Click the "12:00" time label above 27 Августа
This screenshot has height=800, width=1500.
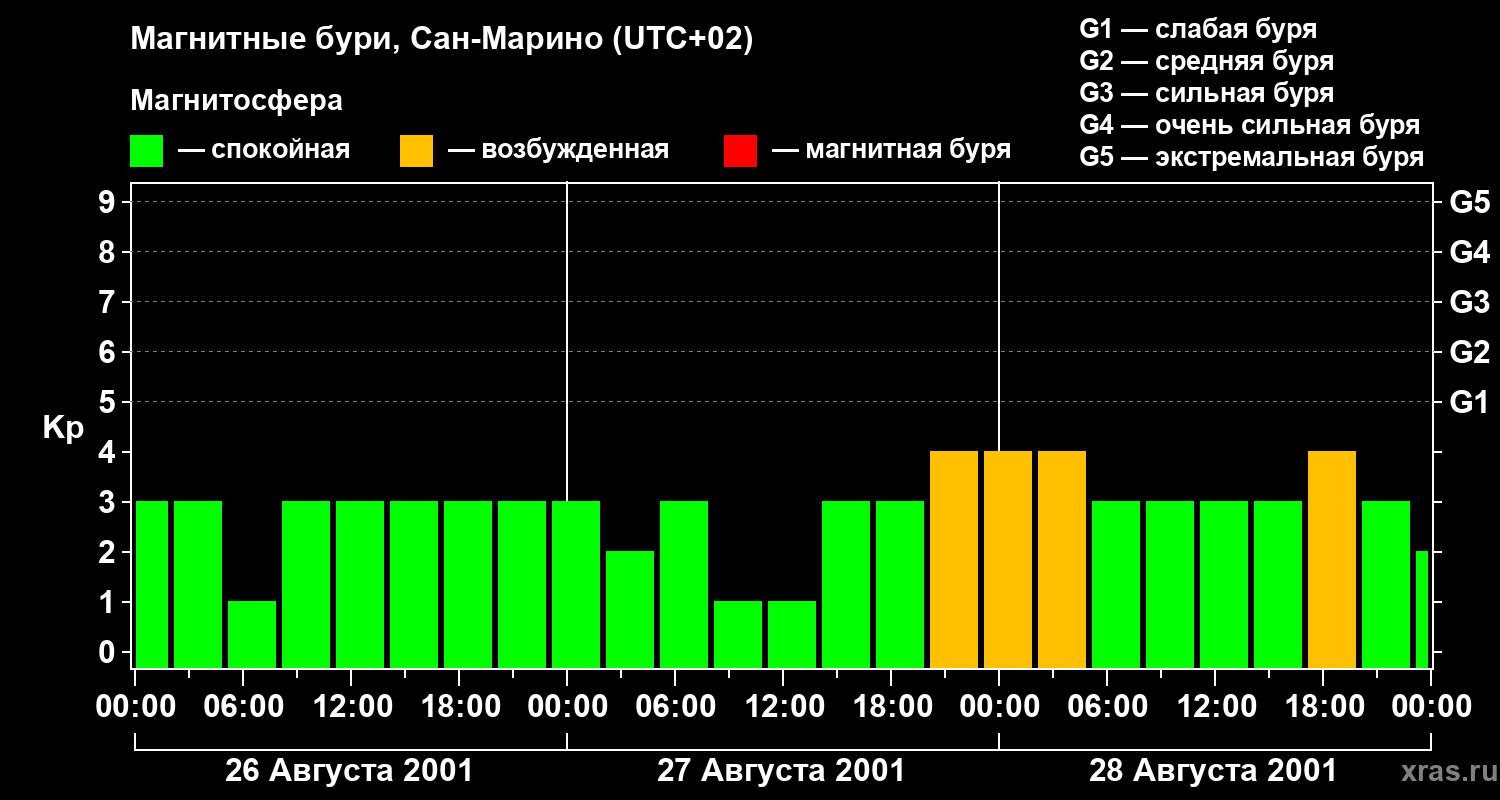click(x=785, y=706)
